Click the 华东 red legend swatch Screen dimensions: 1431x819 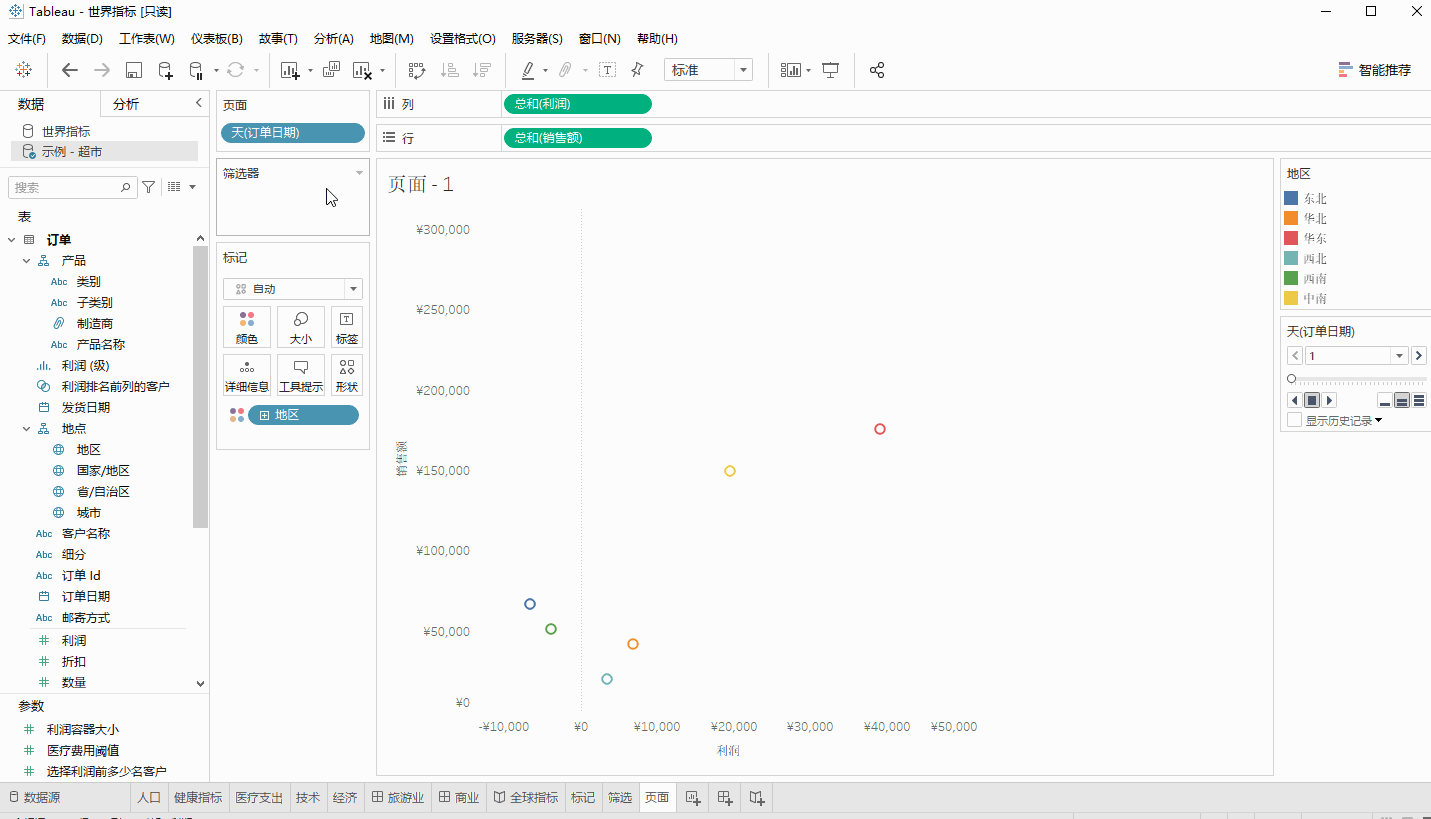[1291, 238]
